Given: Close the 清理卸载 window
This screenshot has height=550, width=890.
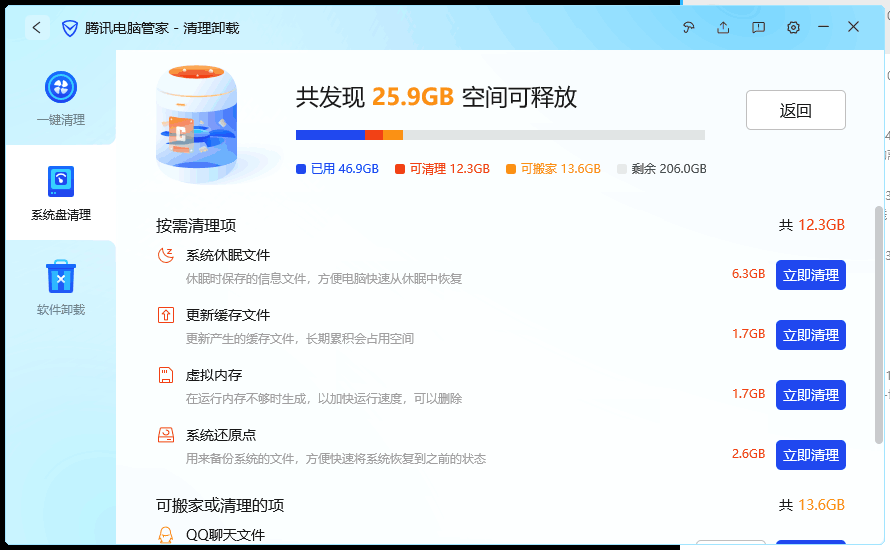Looking at the screenshot, I should [x=853, y=27].
